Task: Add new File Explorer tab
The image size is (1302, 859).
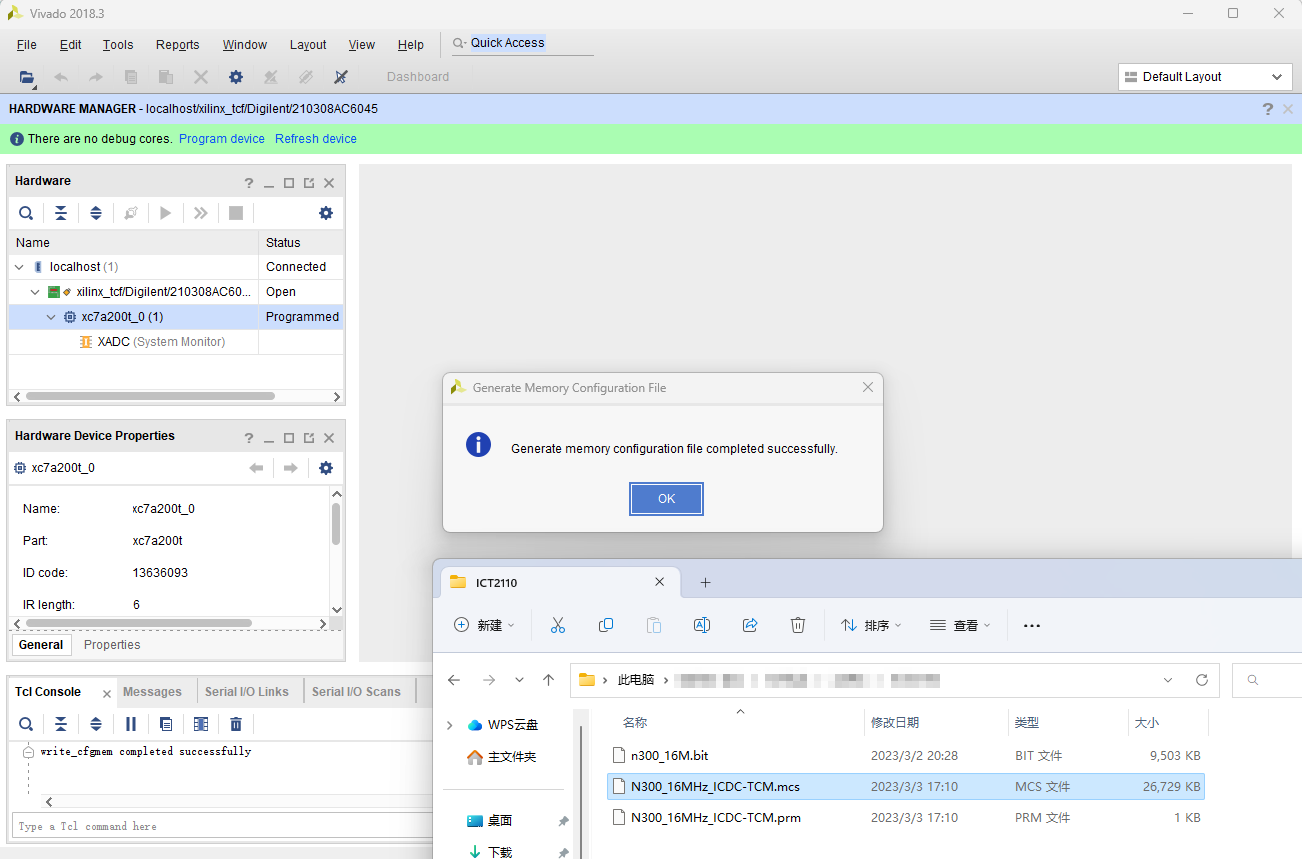Action: pos(705,582)
